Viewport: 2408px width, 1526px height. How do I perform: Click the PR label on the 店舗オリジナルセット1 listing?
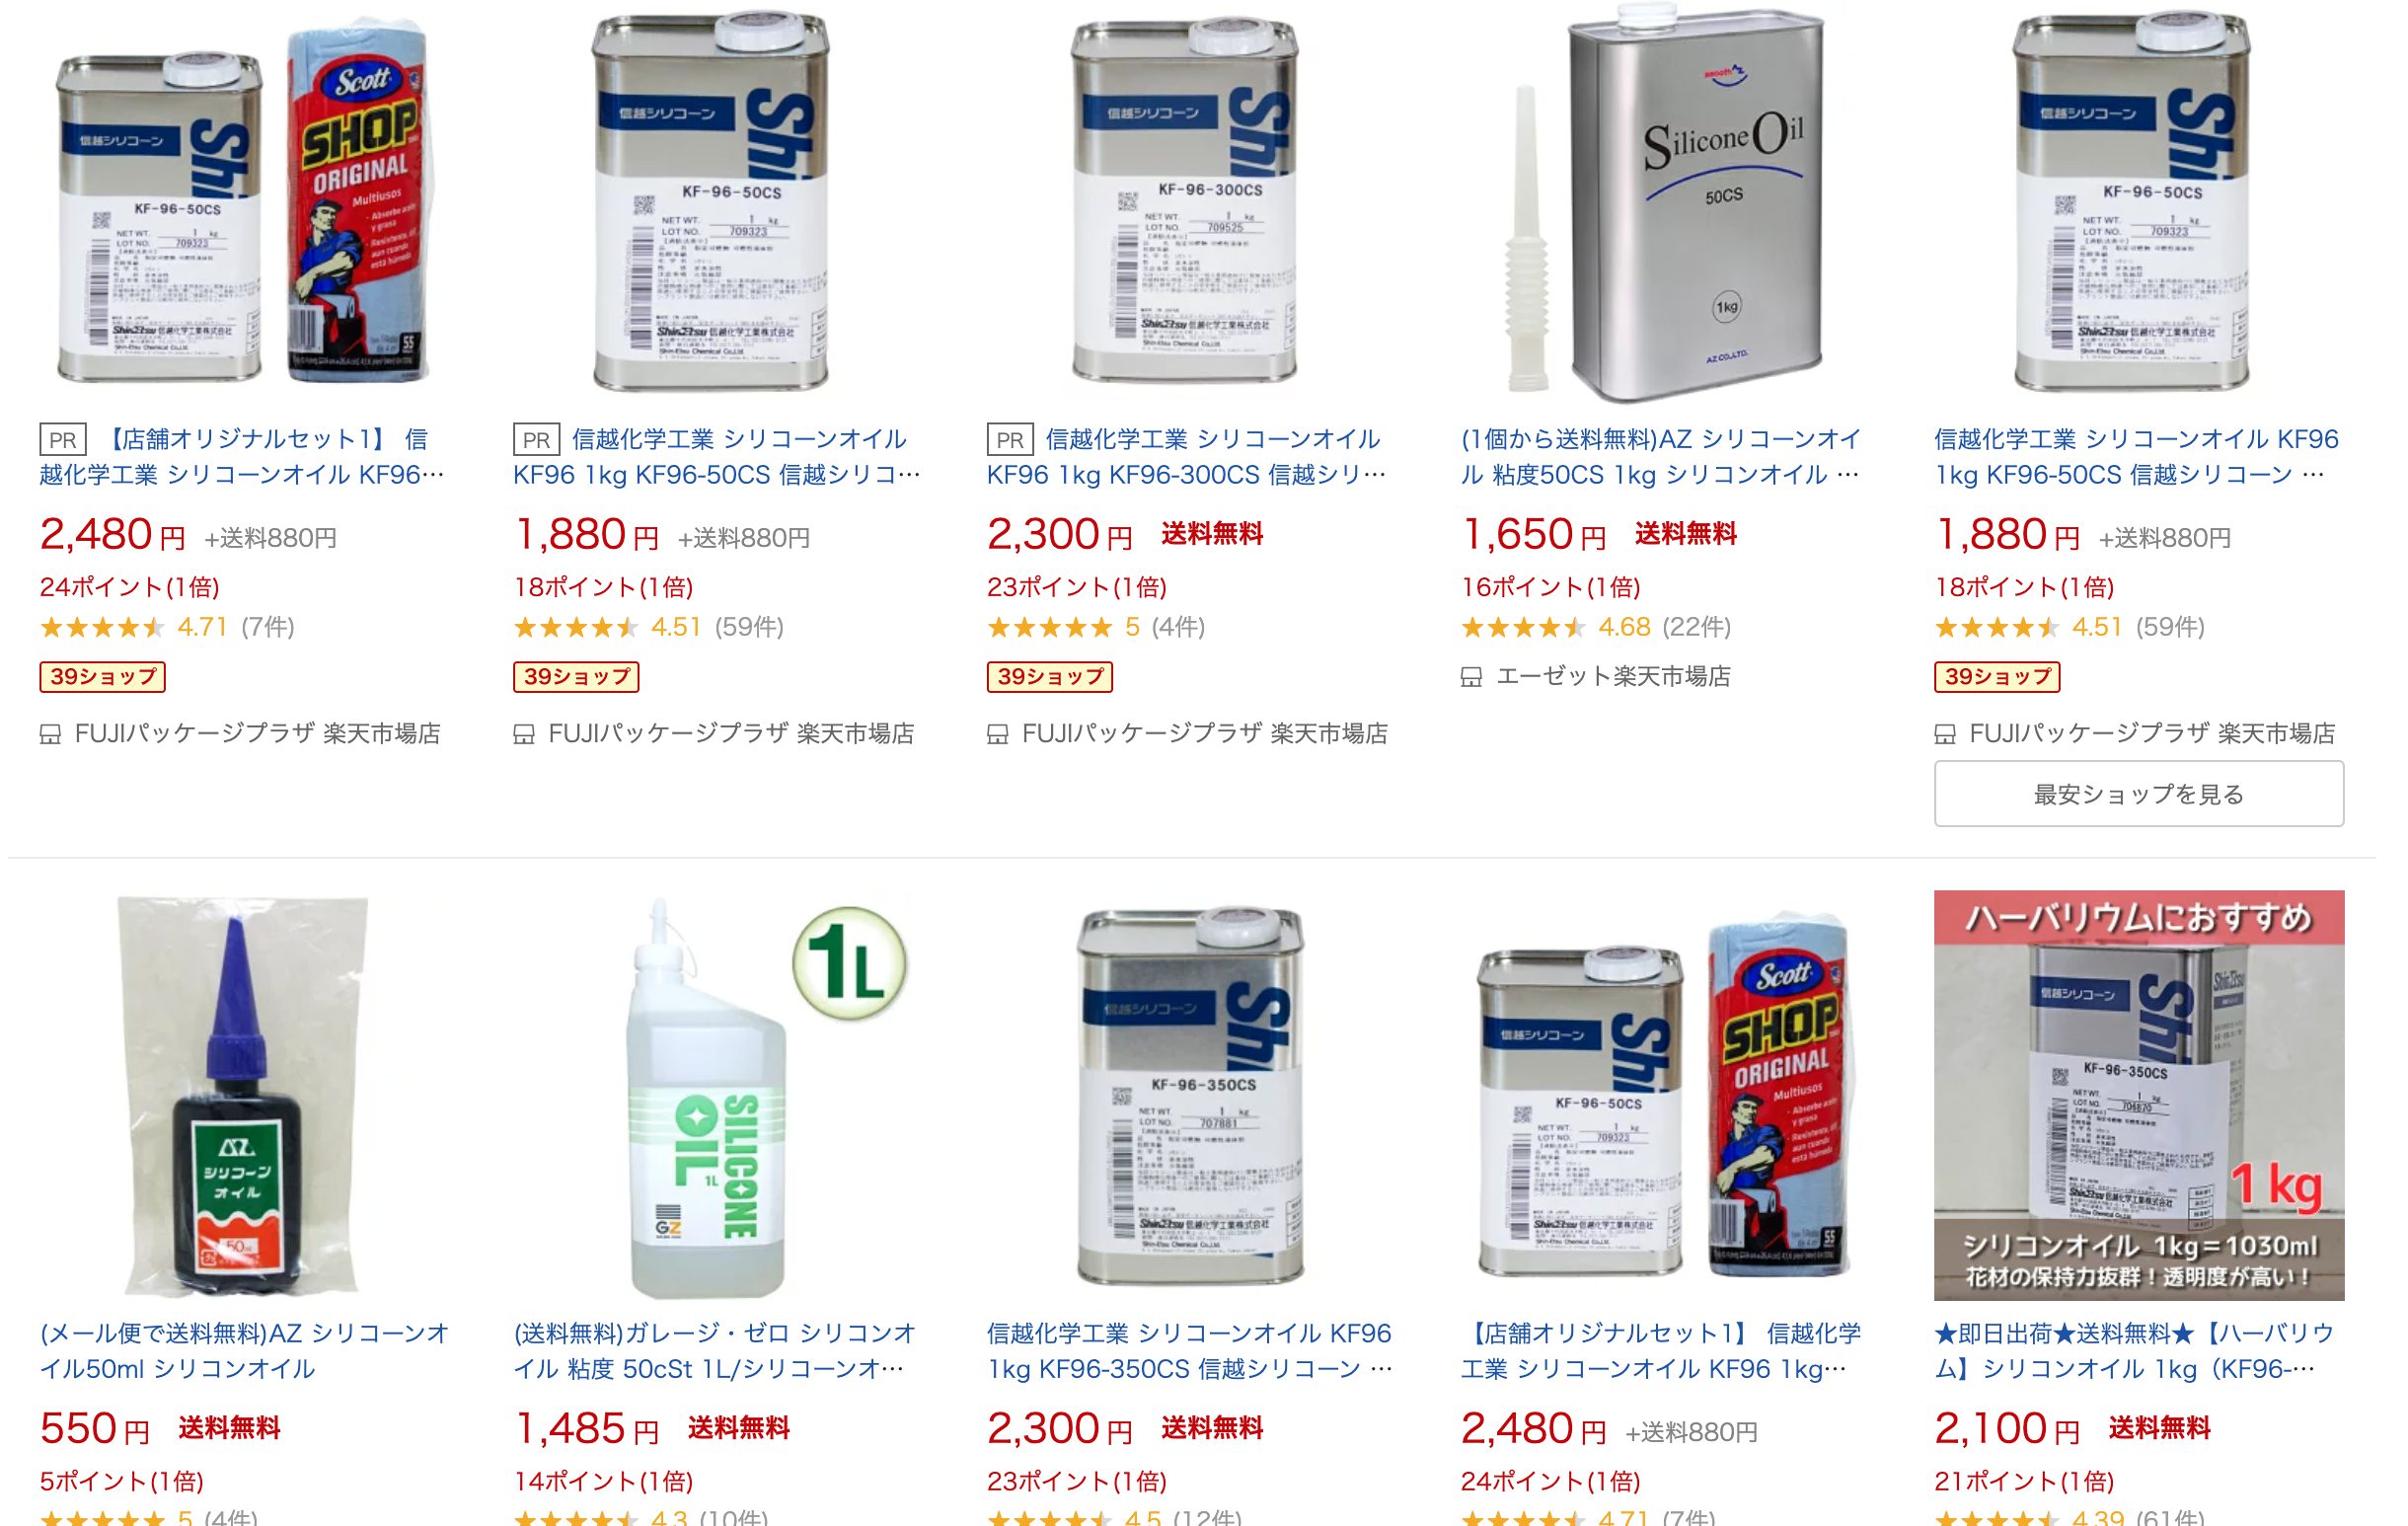(x=63, y=440)
